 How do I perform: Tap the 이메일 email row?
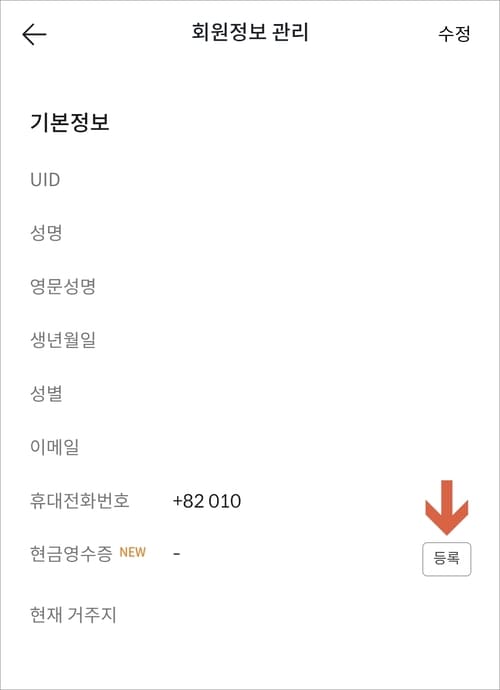click(250, 447)
